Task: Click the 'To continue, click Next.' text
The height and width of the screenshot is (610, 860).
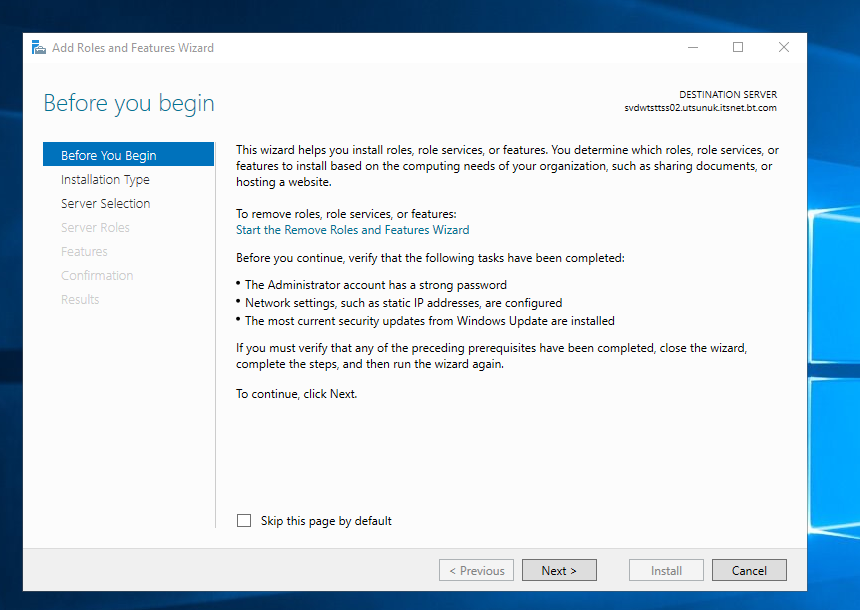Action: coord(297,394)
